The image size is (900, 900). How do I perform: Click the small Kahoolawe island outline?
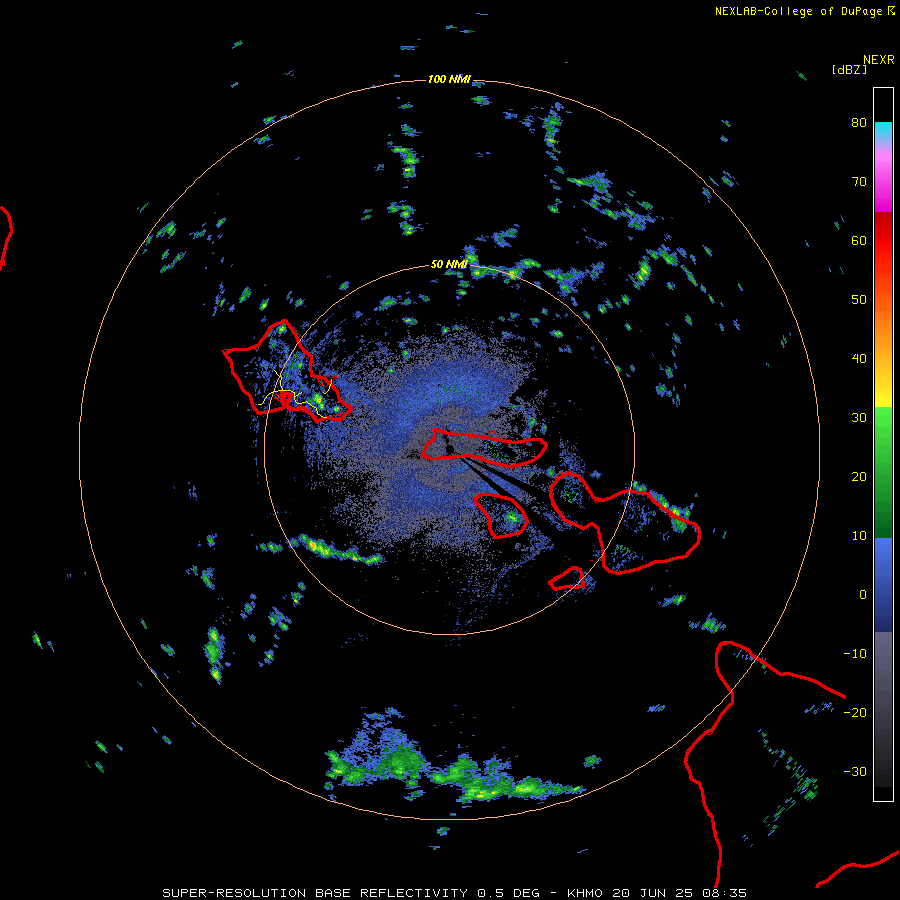(x=567, y=579)
